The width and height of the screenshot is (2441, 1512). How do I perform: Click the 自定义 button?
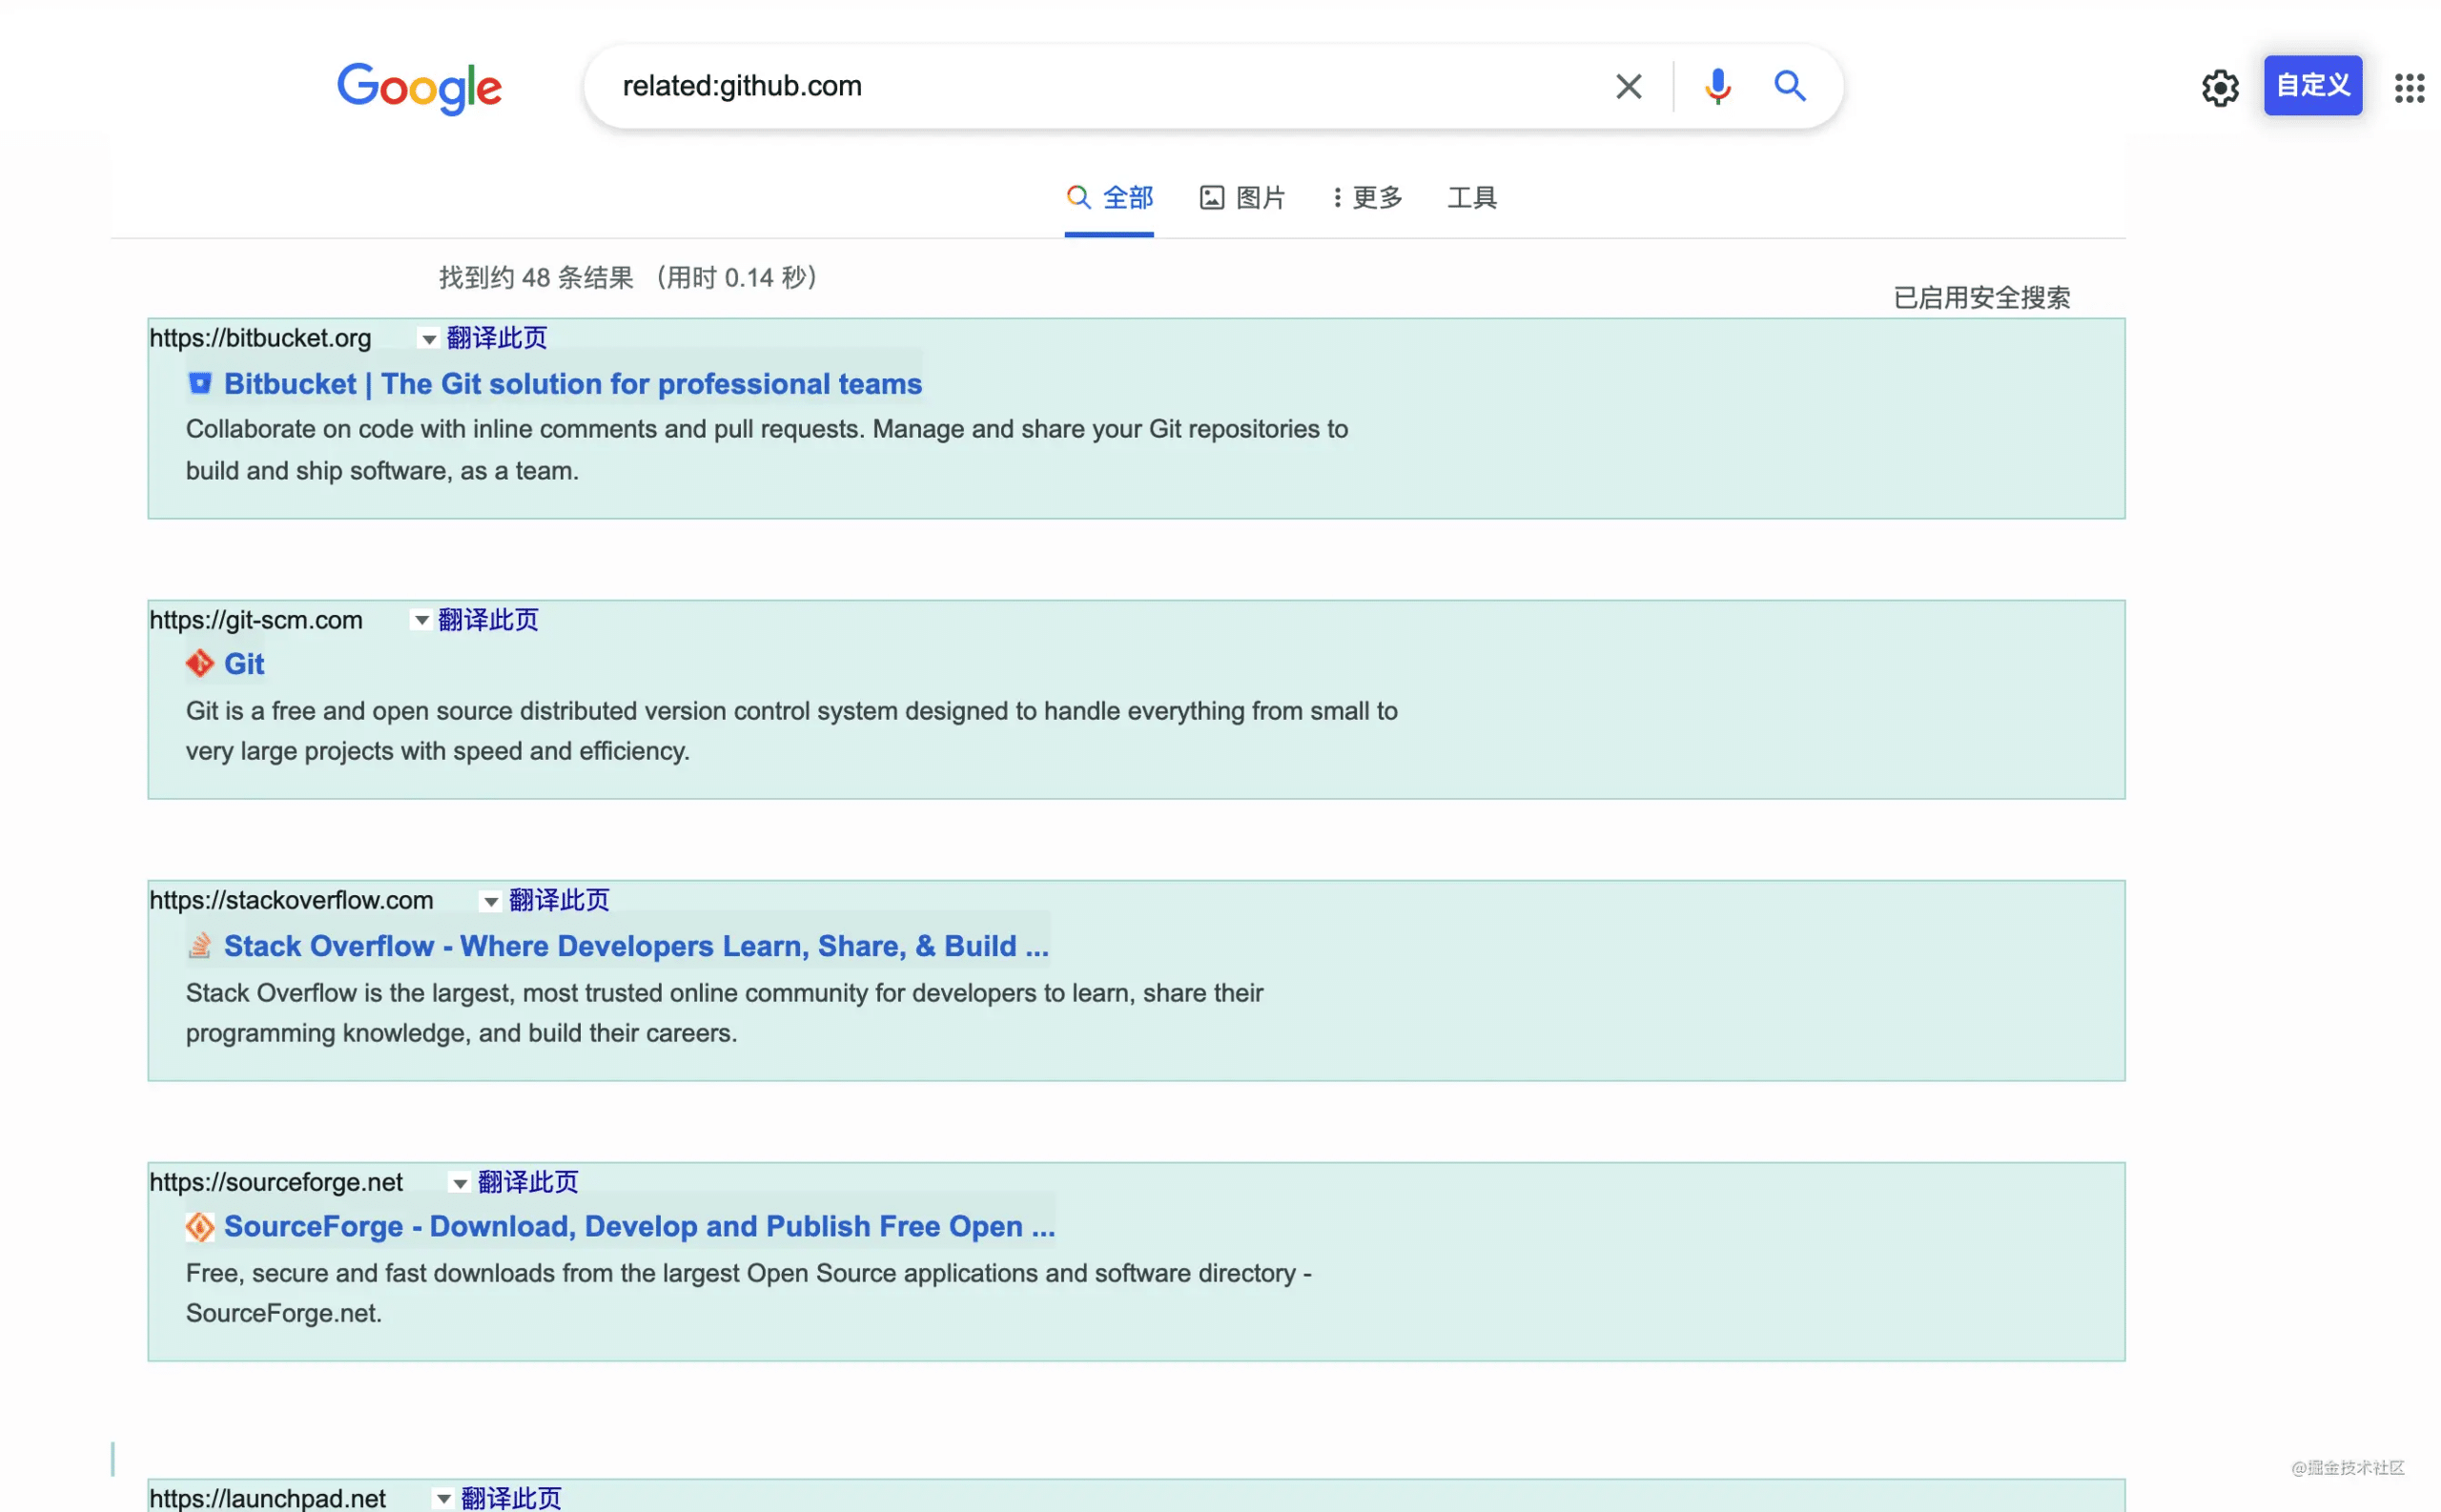pos(2312,86)
